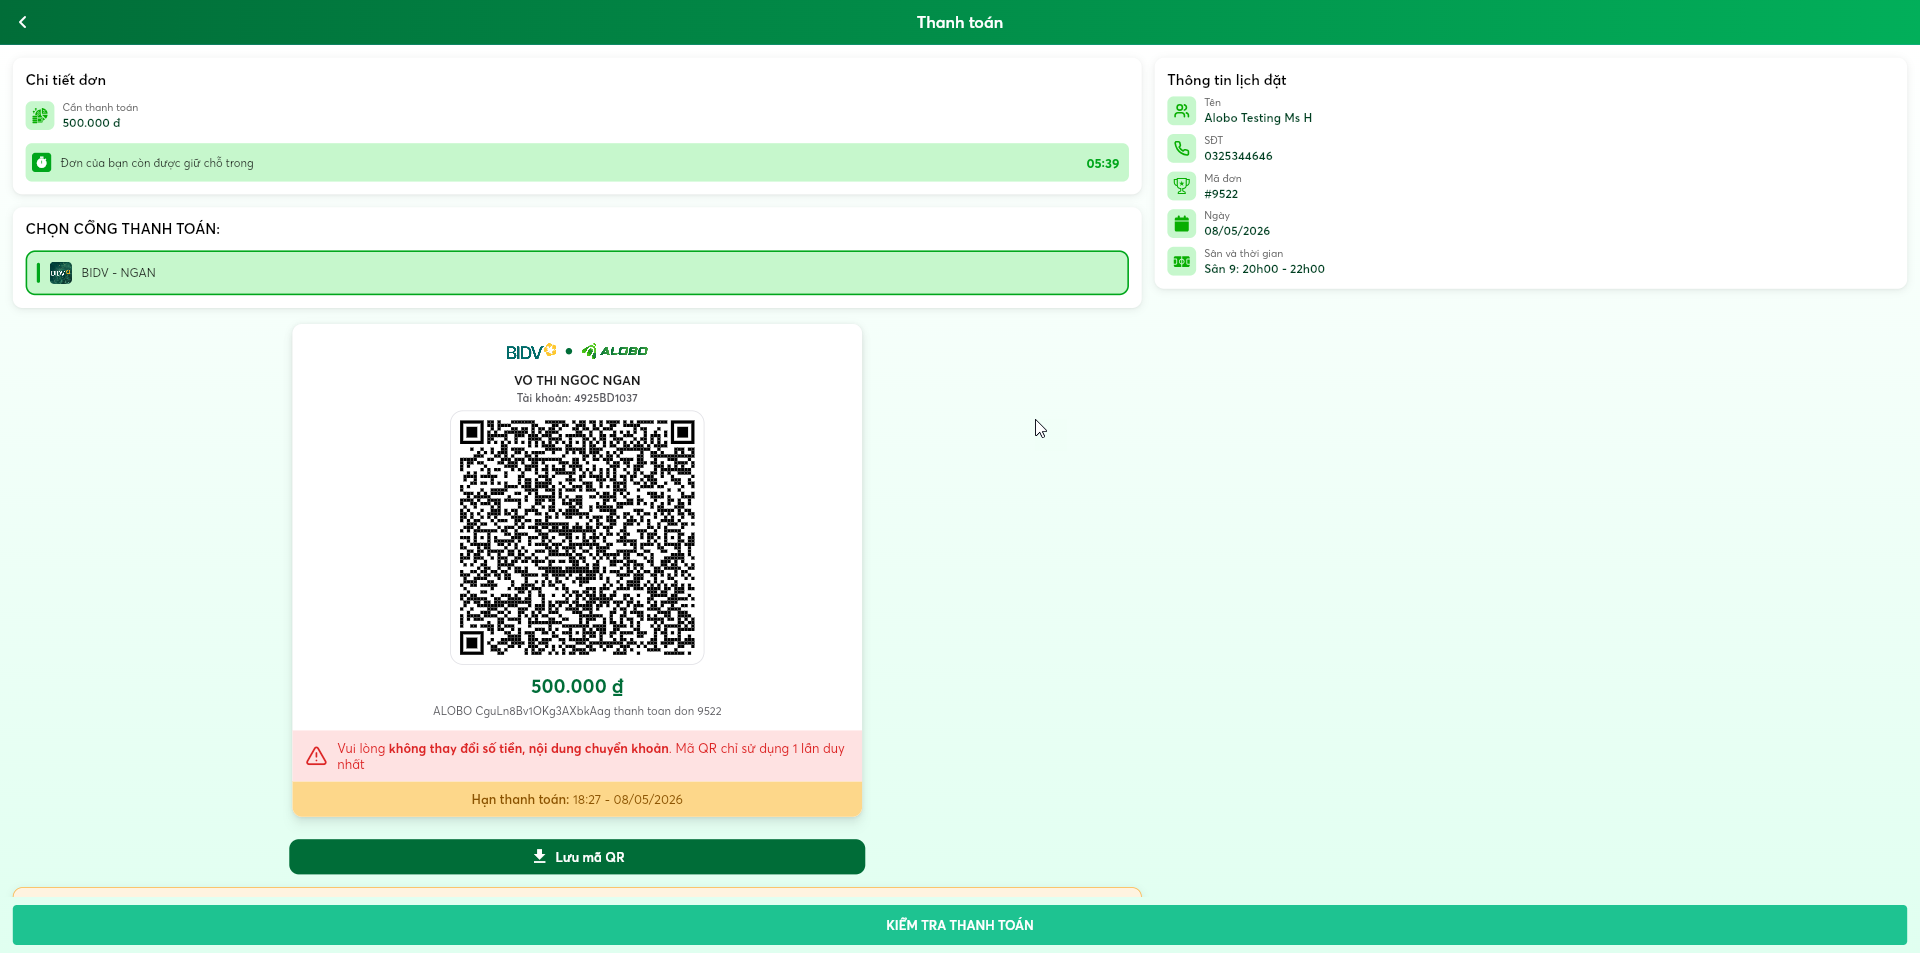Image resolution: width=1920 pixels, height=953 pixels.
Task: Click the phone number 0325344646
Action: [x=1238, y=156]
